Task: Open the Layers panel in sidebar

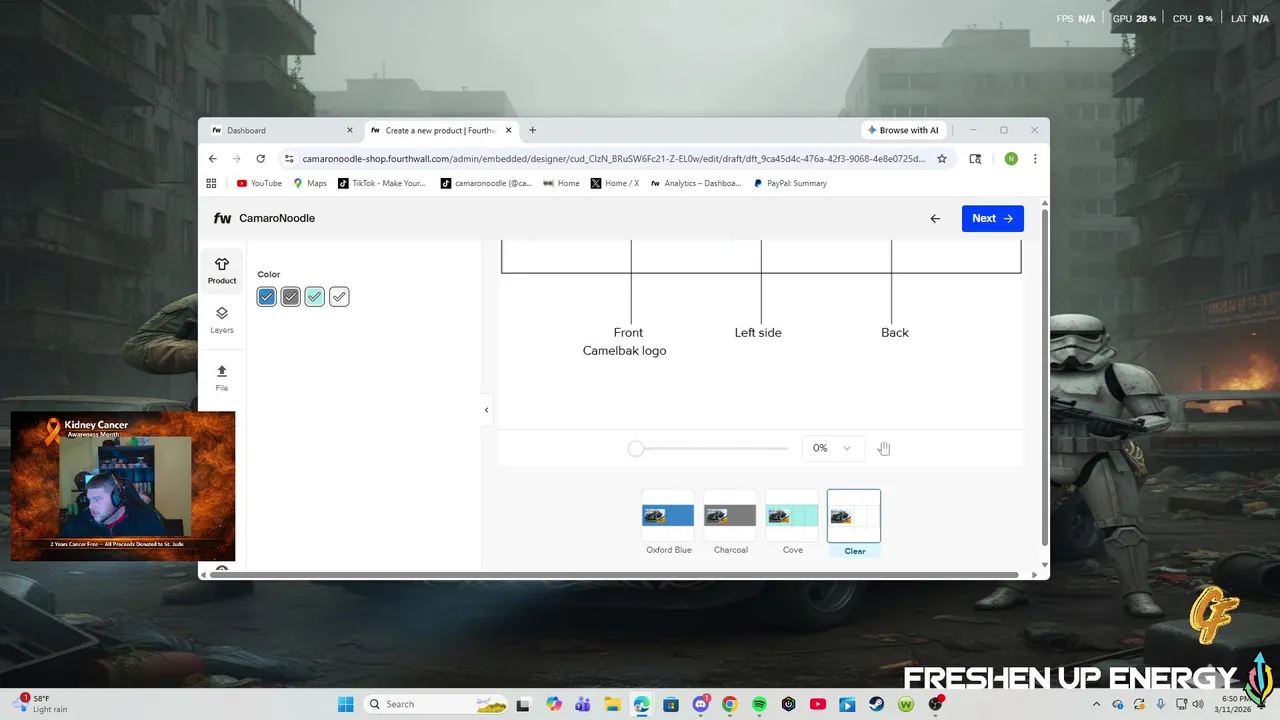Action: pos(222,320)
